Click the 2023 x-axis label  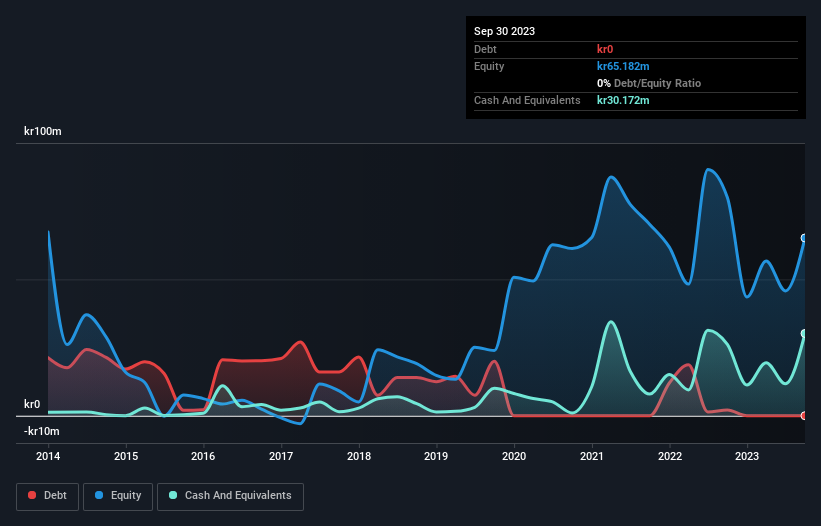coord(747,456)
